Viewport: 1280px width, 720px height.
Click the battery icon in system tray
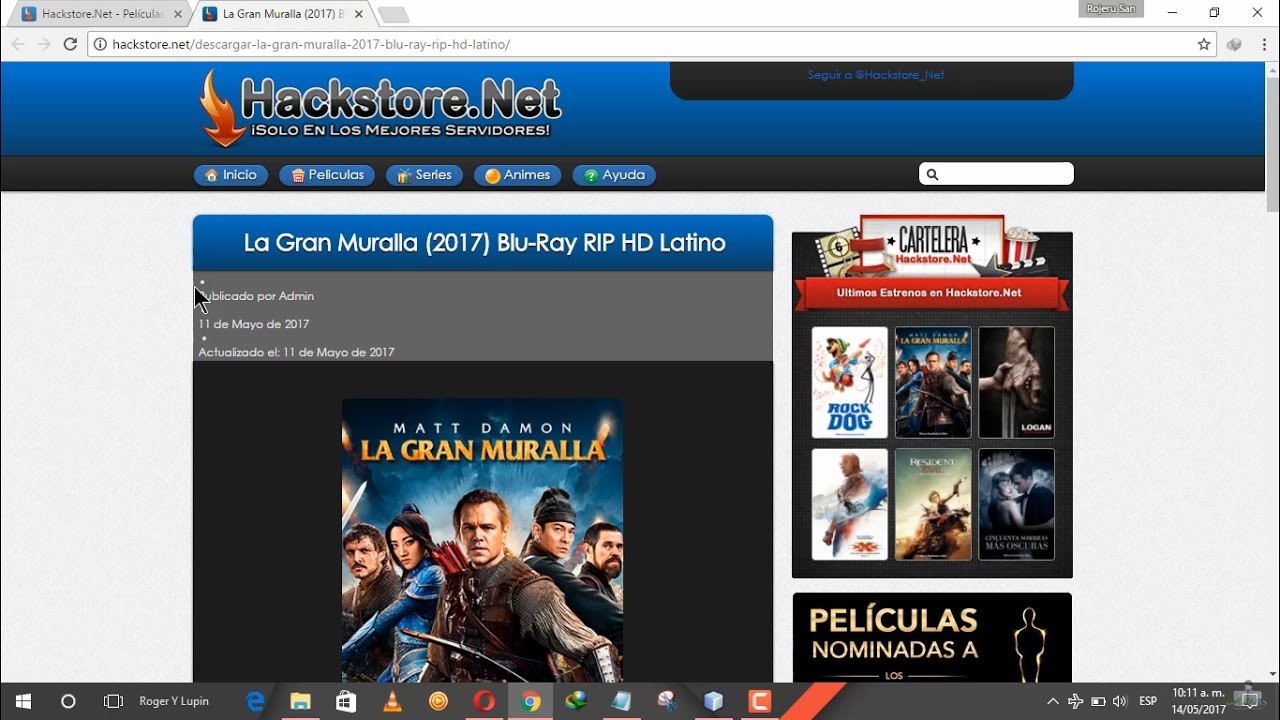pos(1098,701)
